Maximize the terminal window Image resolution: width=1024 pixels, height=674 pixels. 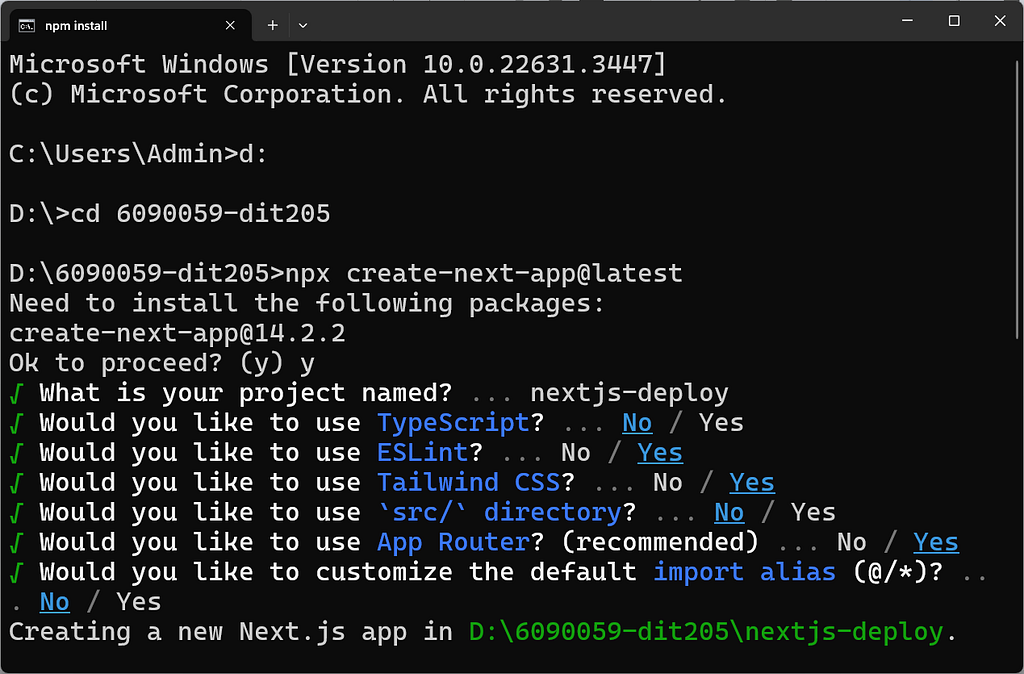coord(953,21)
